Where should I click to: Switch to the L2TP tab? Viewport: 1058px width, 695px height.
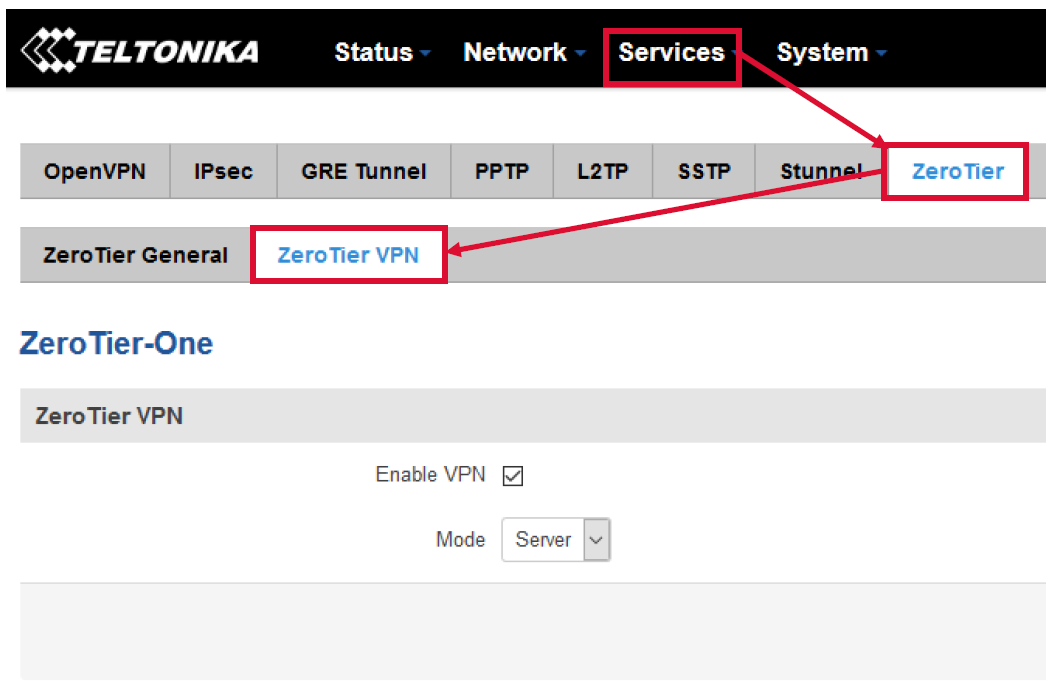click(603, 171)
